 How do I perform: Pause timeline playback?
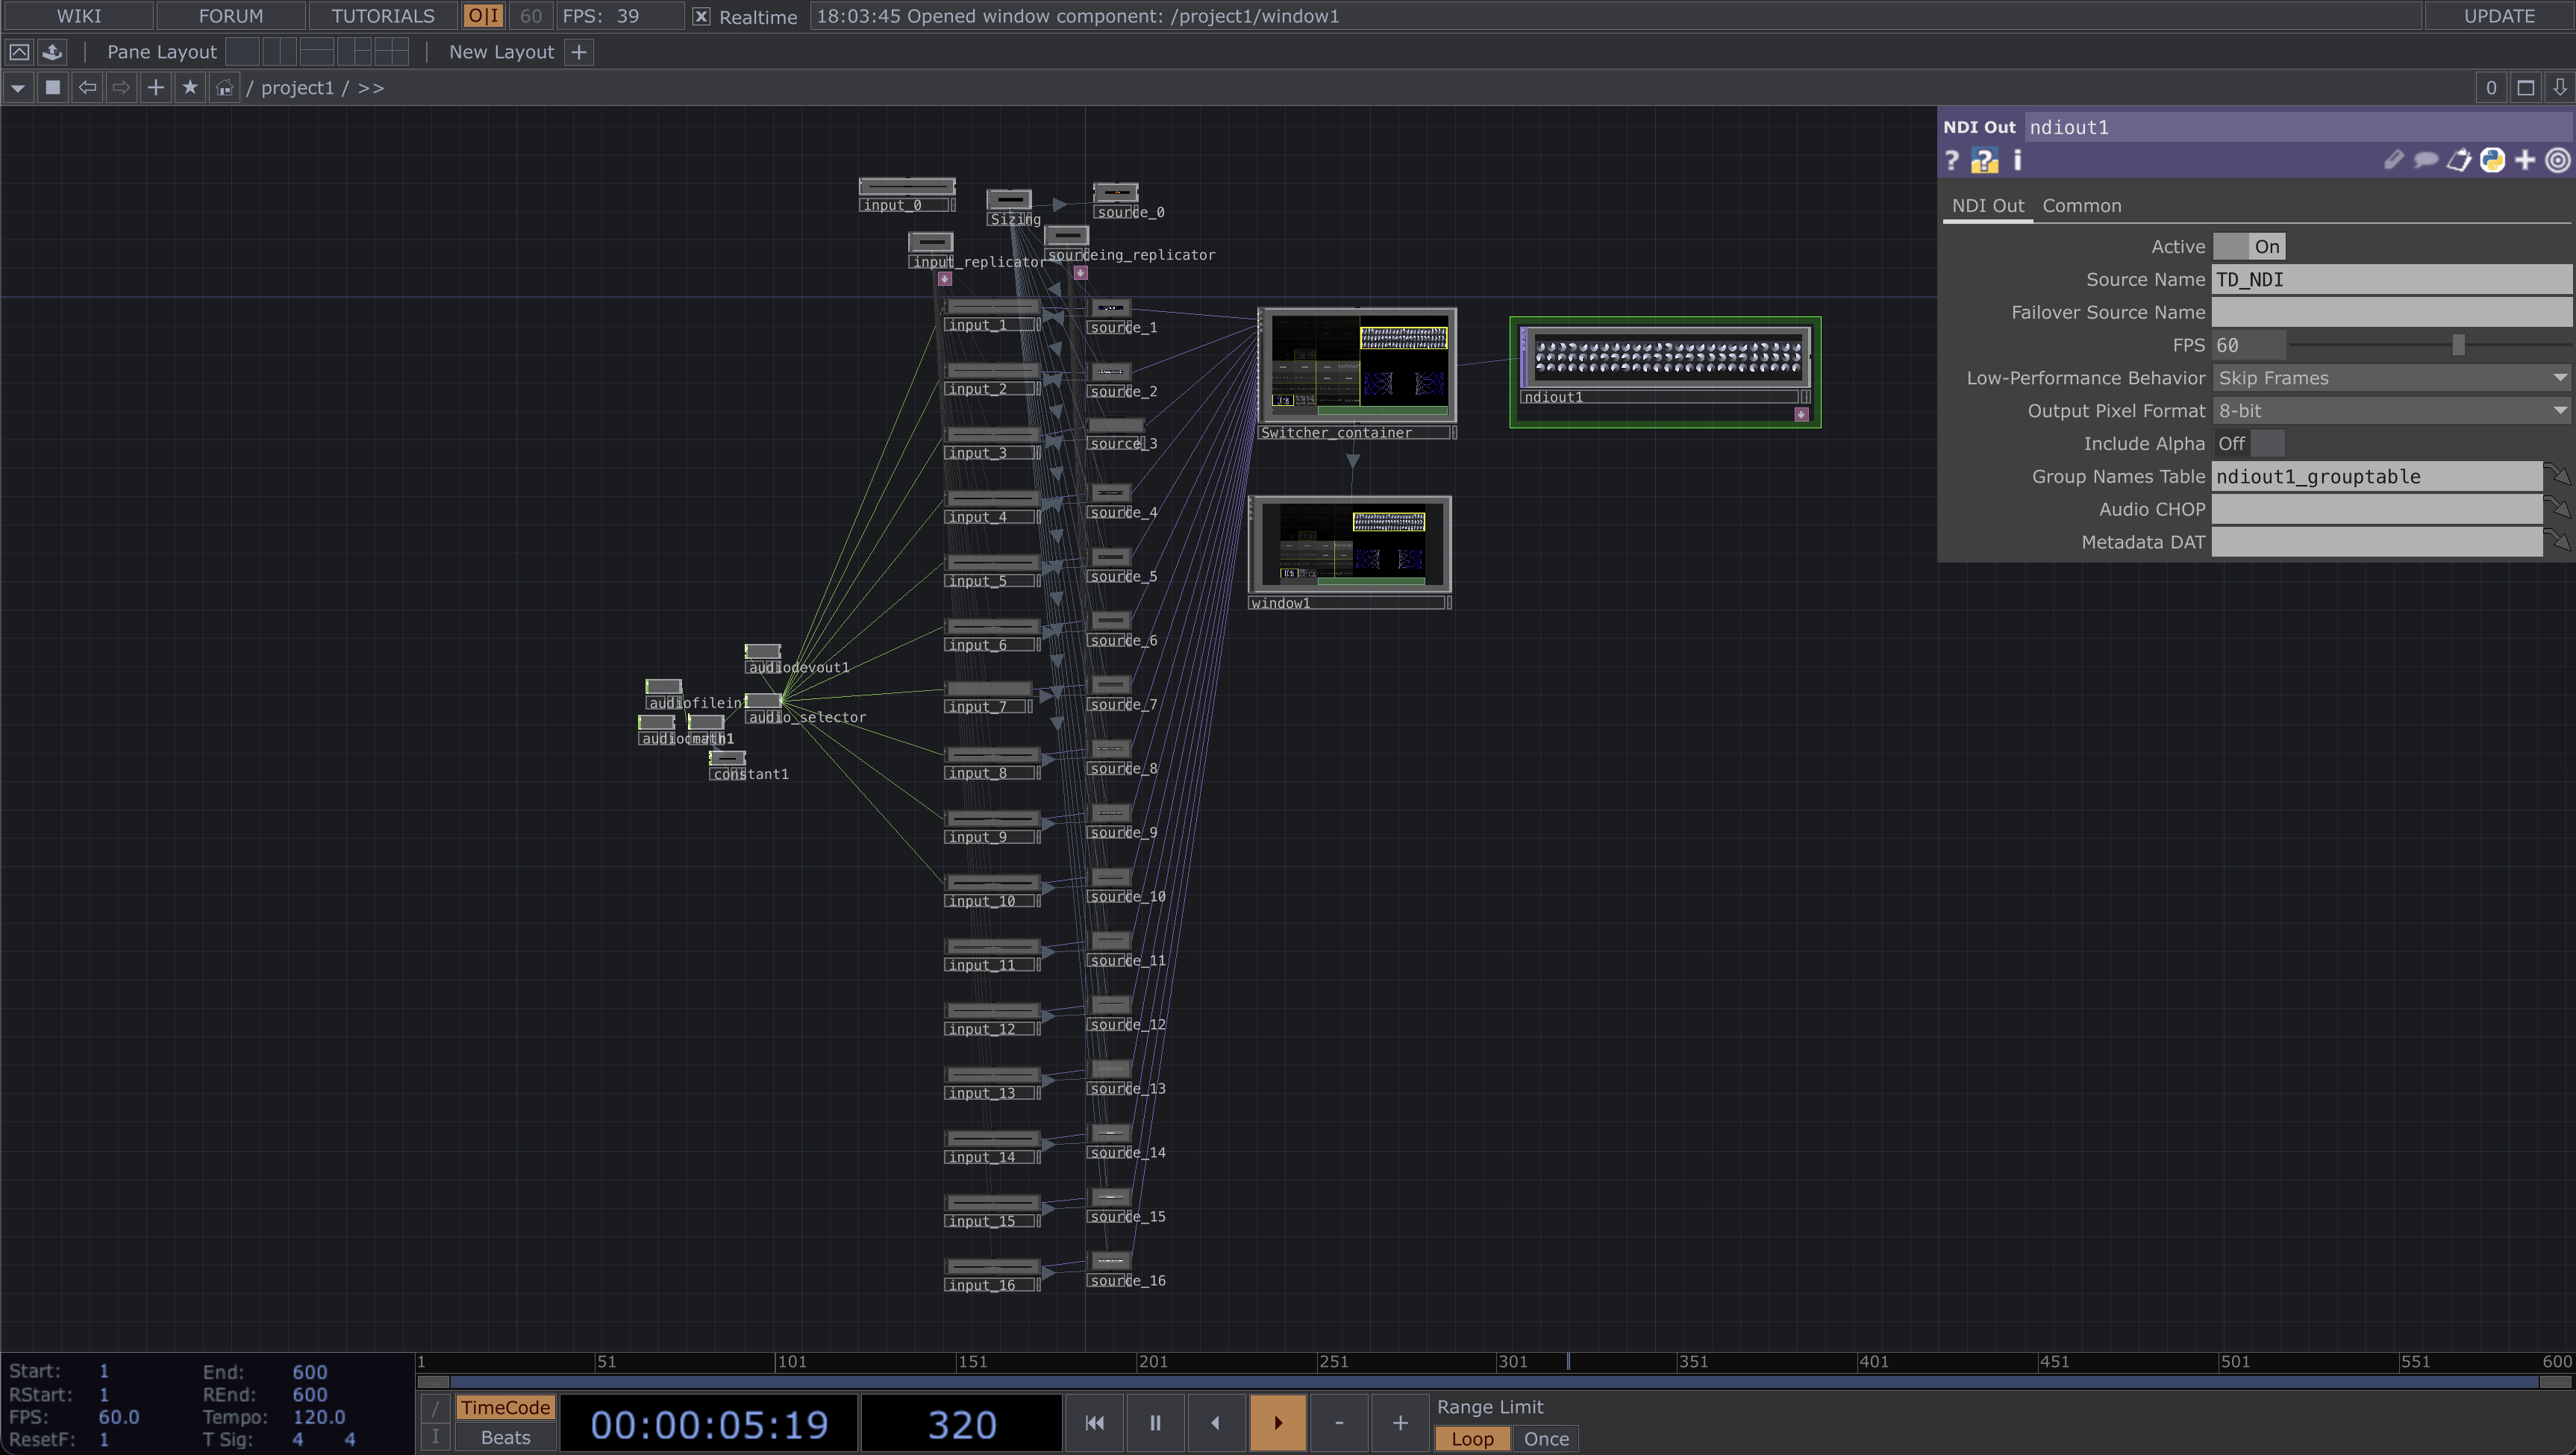(1154, 1422)
